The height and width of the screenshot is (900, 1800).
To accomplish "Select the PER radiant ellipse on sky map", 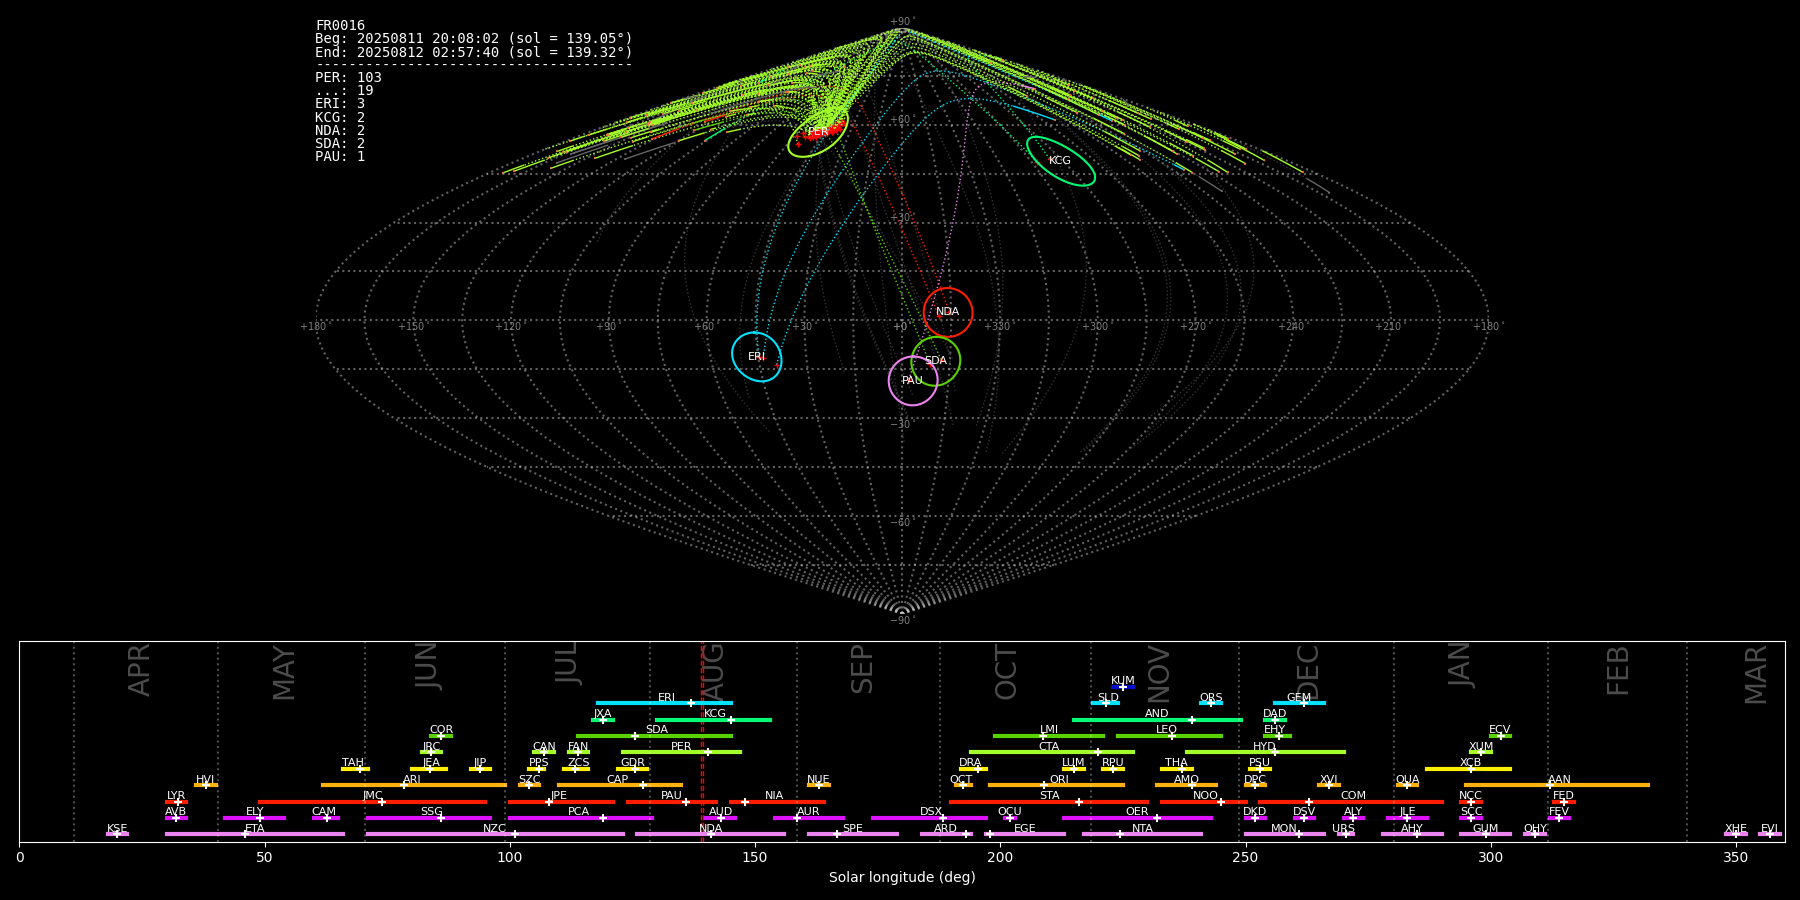I will 817,132.
